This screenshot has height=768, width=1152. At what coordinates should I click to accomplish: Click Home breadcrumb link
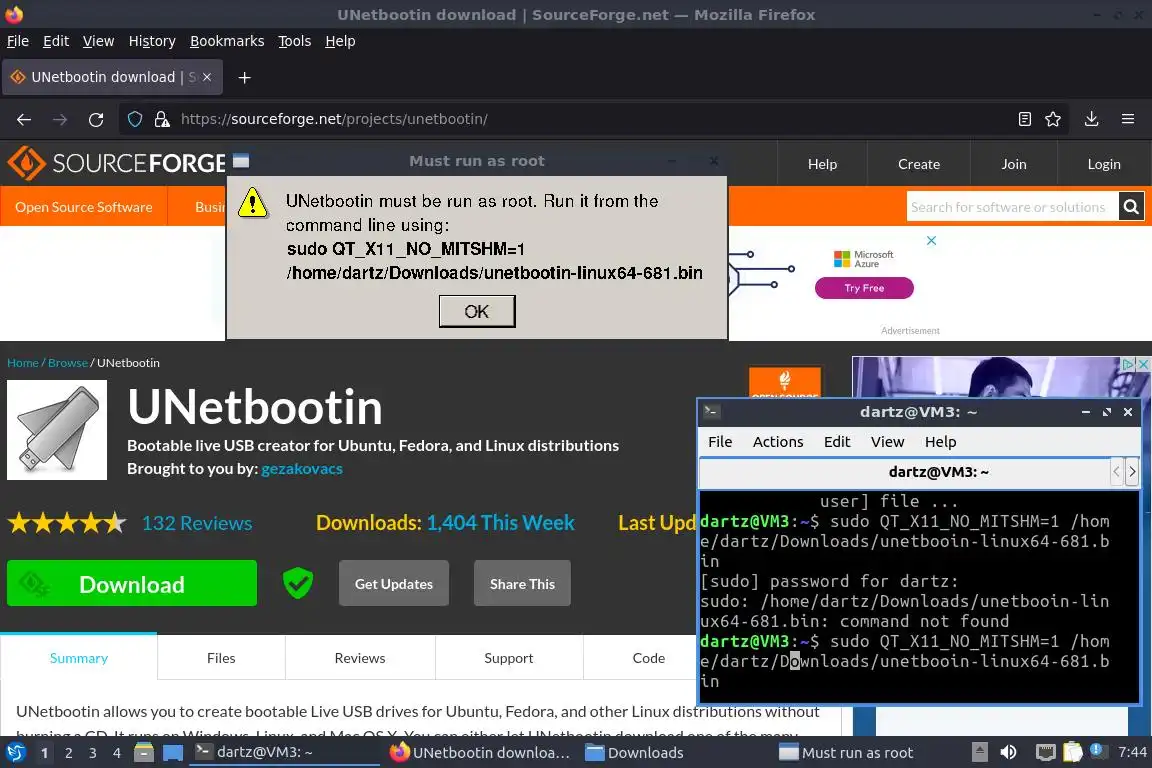(x=23, y=362)
